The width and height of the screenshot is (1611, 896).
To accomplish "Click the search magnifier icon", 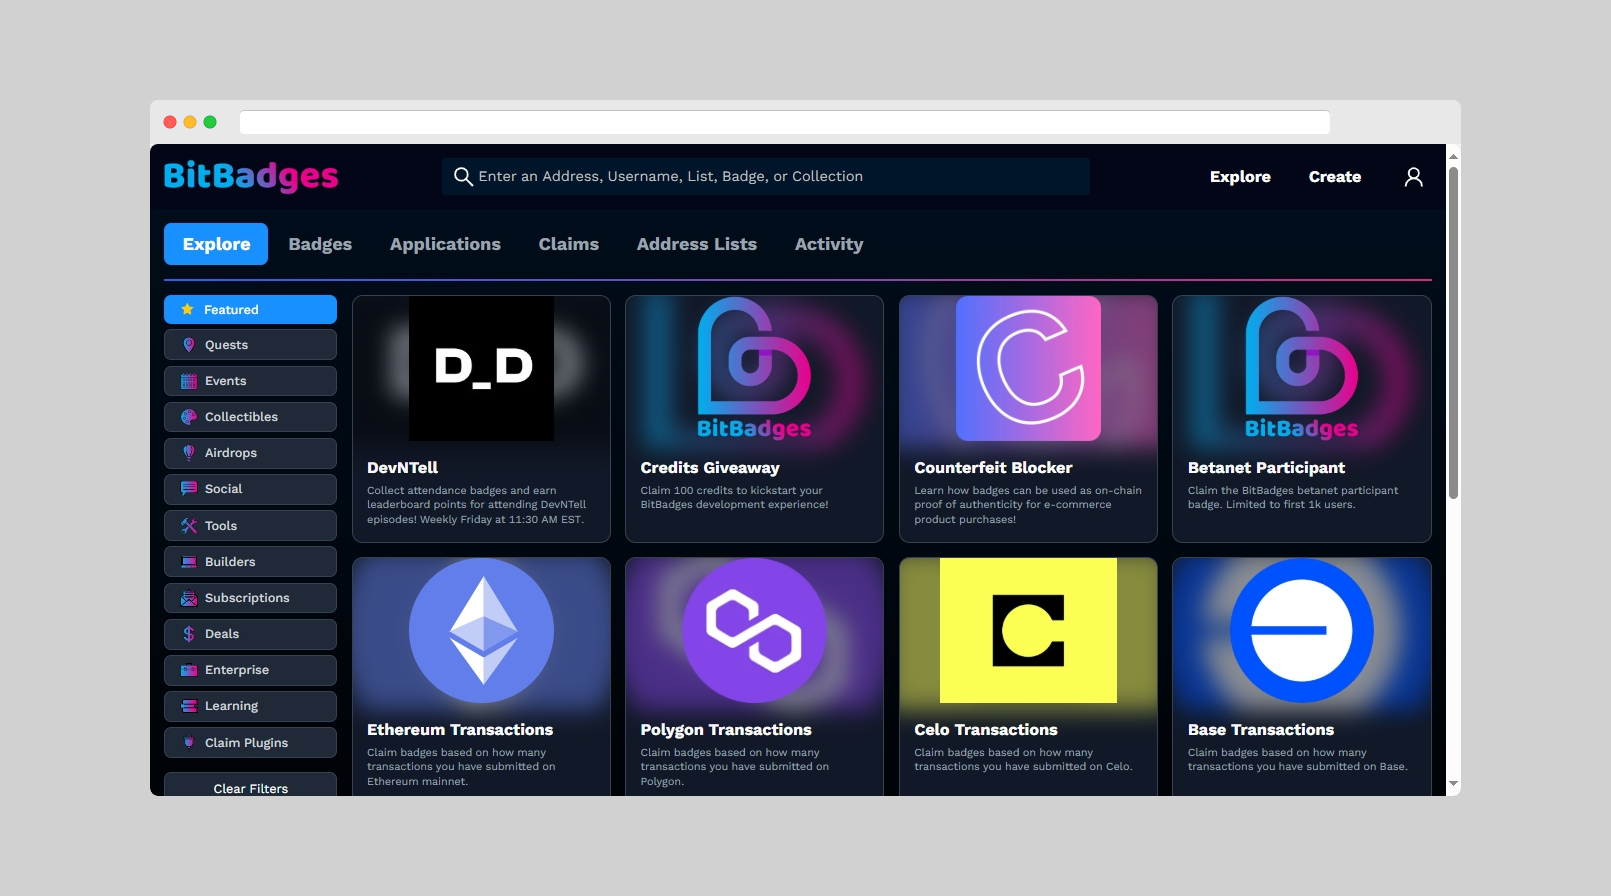I will [463, 177].
